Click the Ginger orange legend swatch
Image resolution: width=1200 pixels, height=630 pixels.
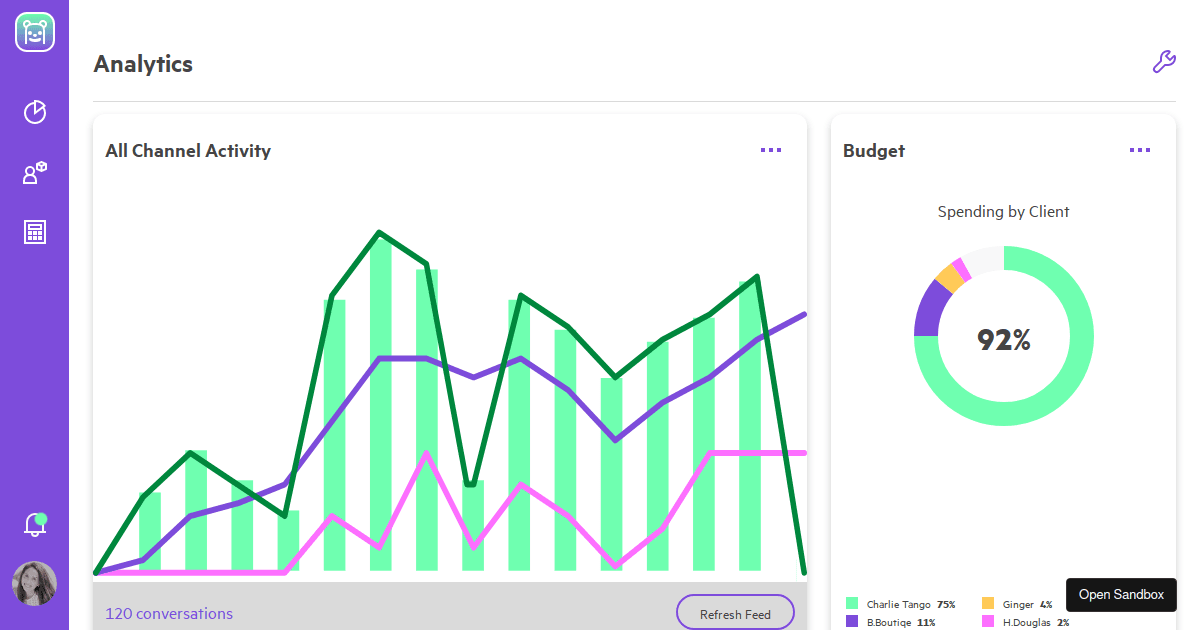[x=988, y=604]
